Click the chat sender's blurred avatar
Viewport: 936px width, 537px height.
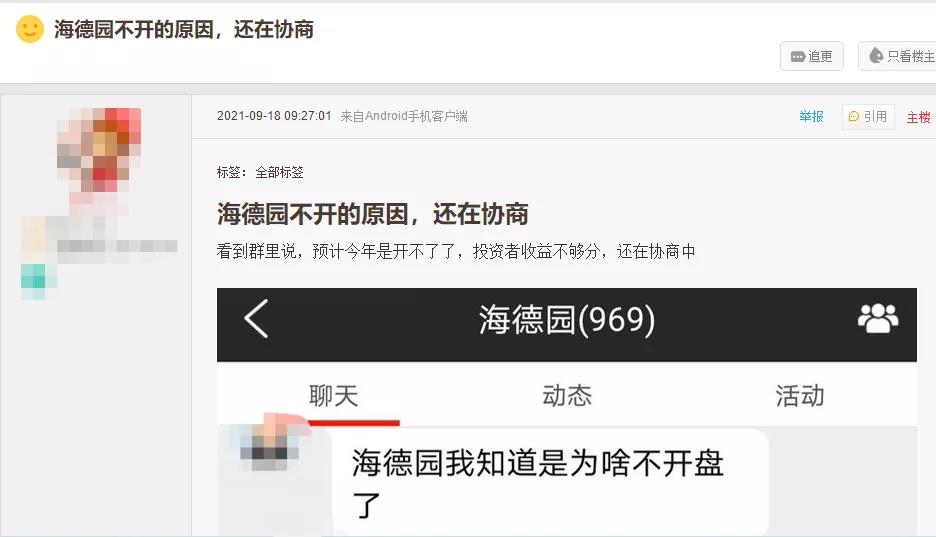pyautogui.click(x=270, y=445)
